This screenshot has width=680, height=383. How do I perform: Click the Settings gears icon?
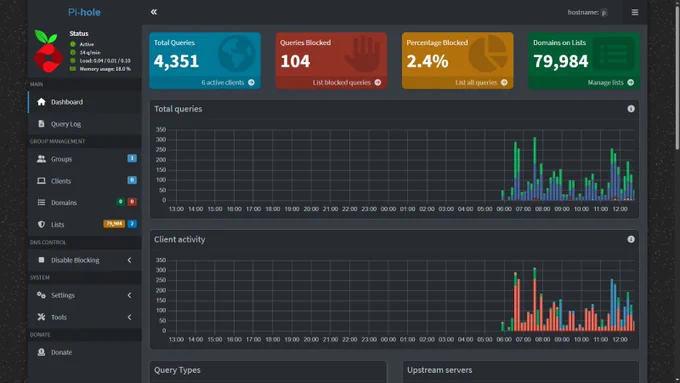tap(41, 295)
